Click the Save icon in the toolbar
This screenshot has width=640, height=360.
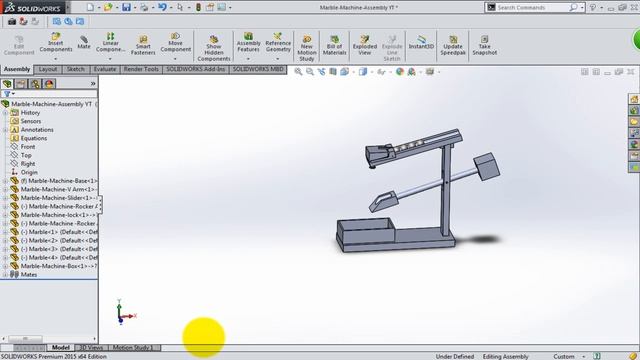pos(127,7)
